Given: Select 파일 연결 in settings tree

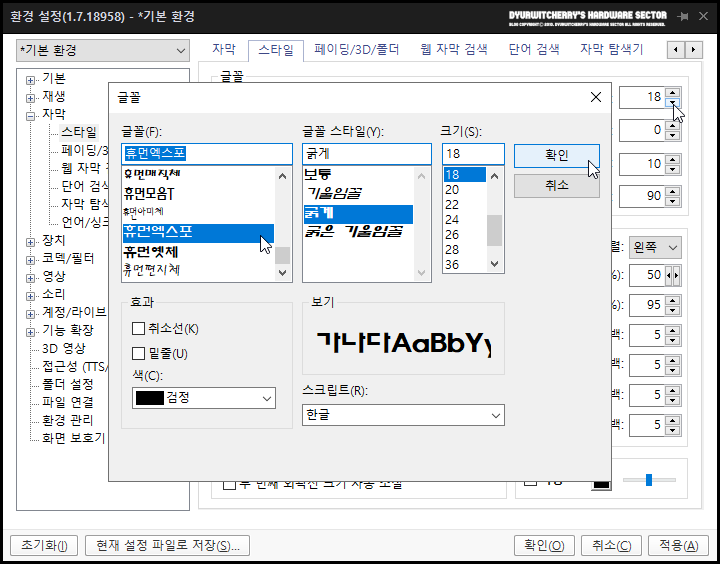Looking at the screenshot, I should coord(68,402).
